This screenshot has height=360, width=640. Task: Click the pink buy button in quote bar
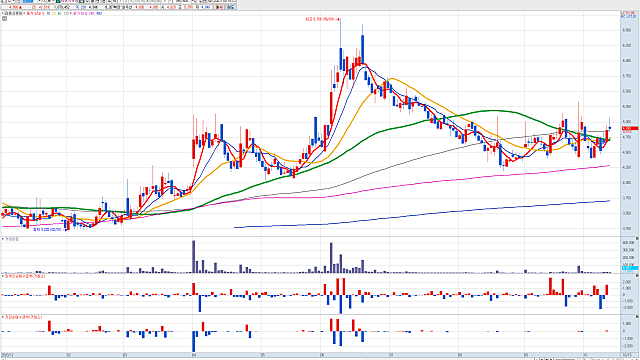coord(220,7)
